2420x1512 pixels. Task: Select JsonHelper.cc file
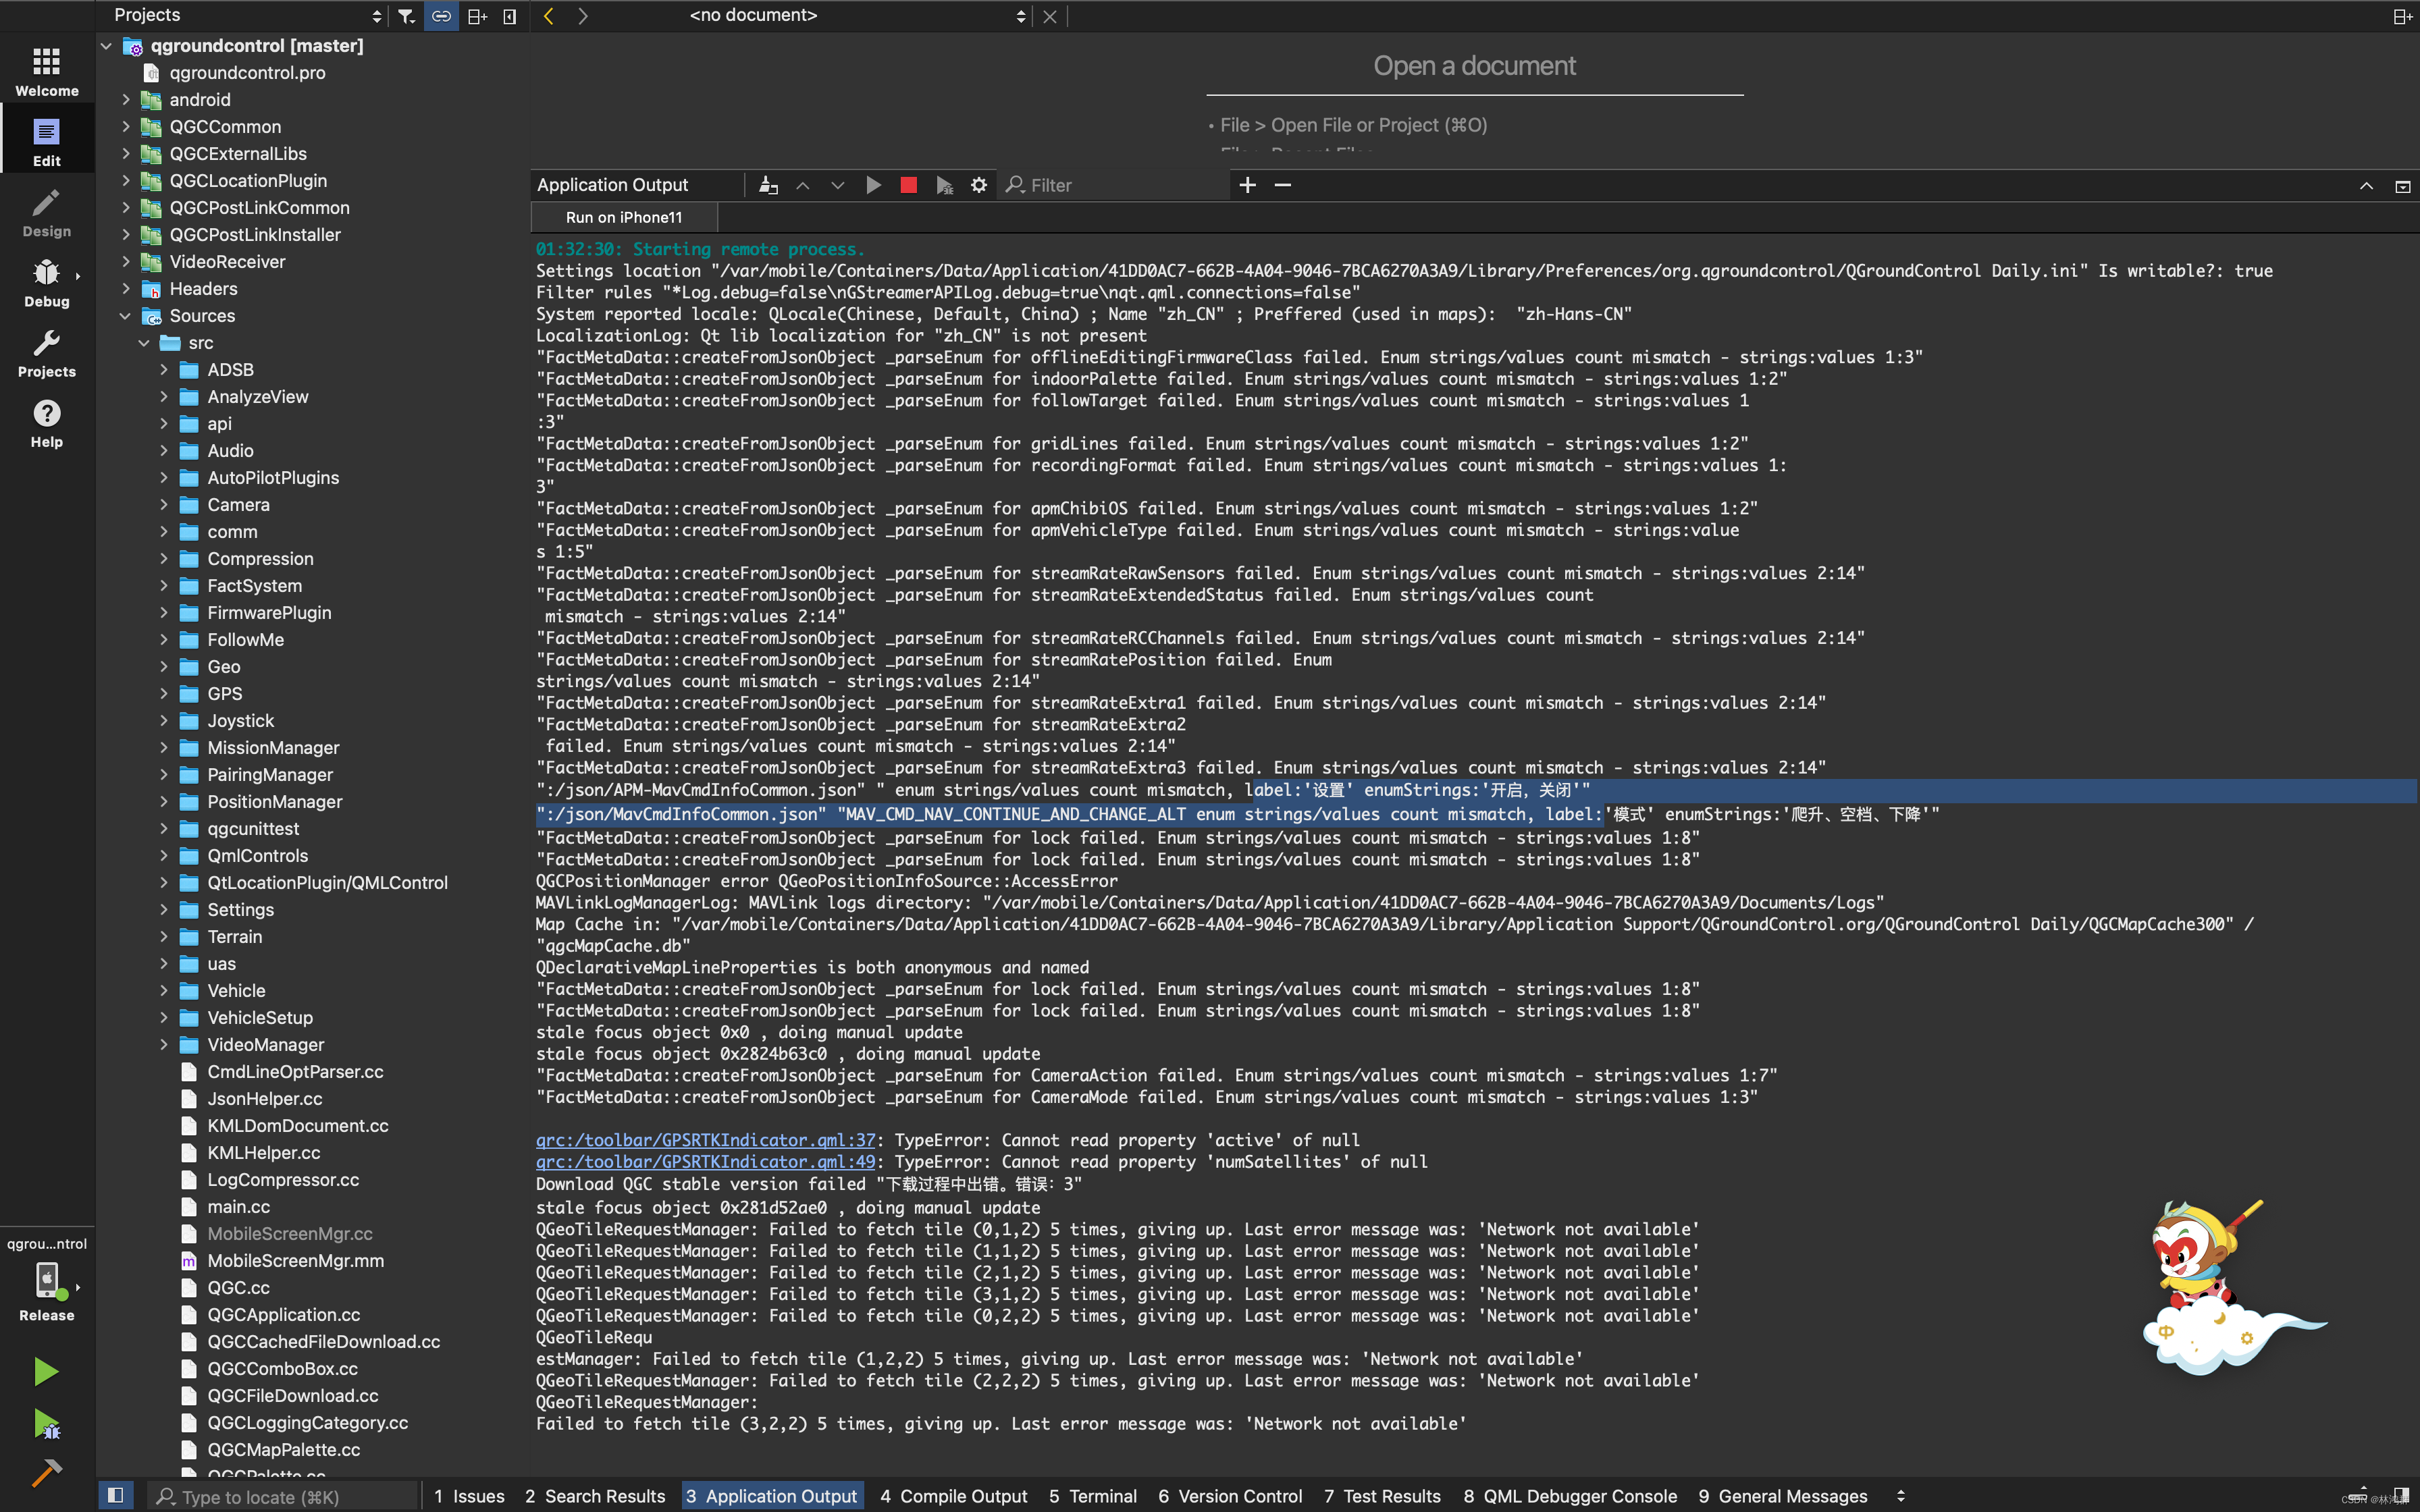coord(264,1099)
